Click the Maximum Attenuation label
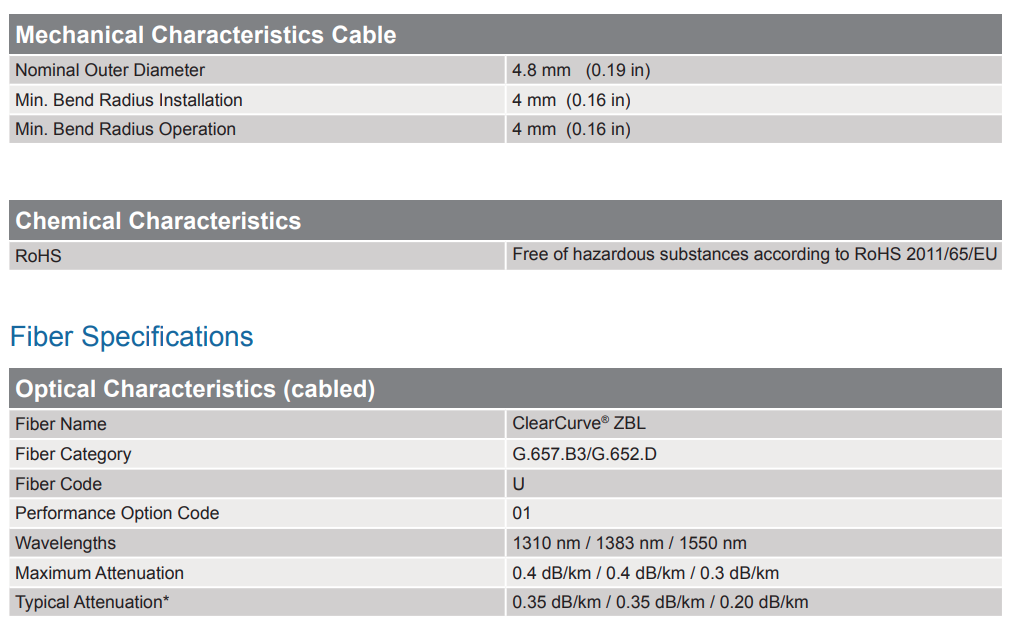 pyautogui.click(x=99, y=573)
